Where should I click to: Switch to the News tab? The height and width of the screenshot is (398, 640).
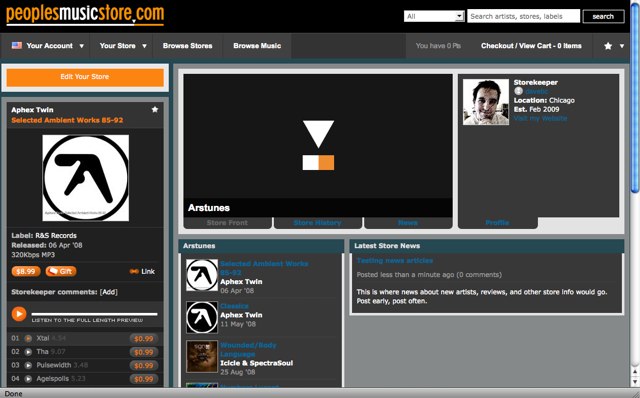click(408, 222)
